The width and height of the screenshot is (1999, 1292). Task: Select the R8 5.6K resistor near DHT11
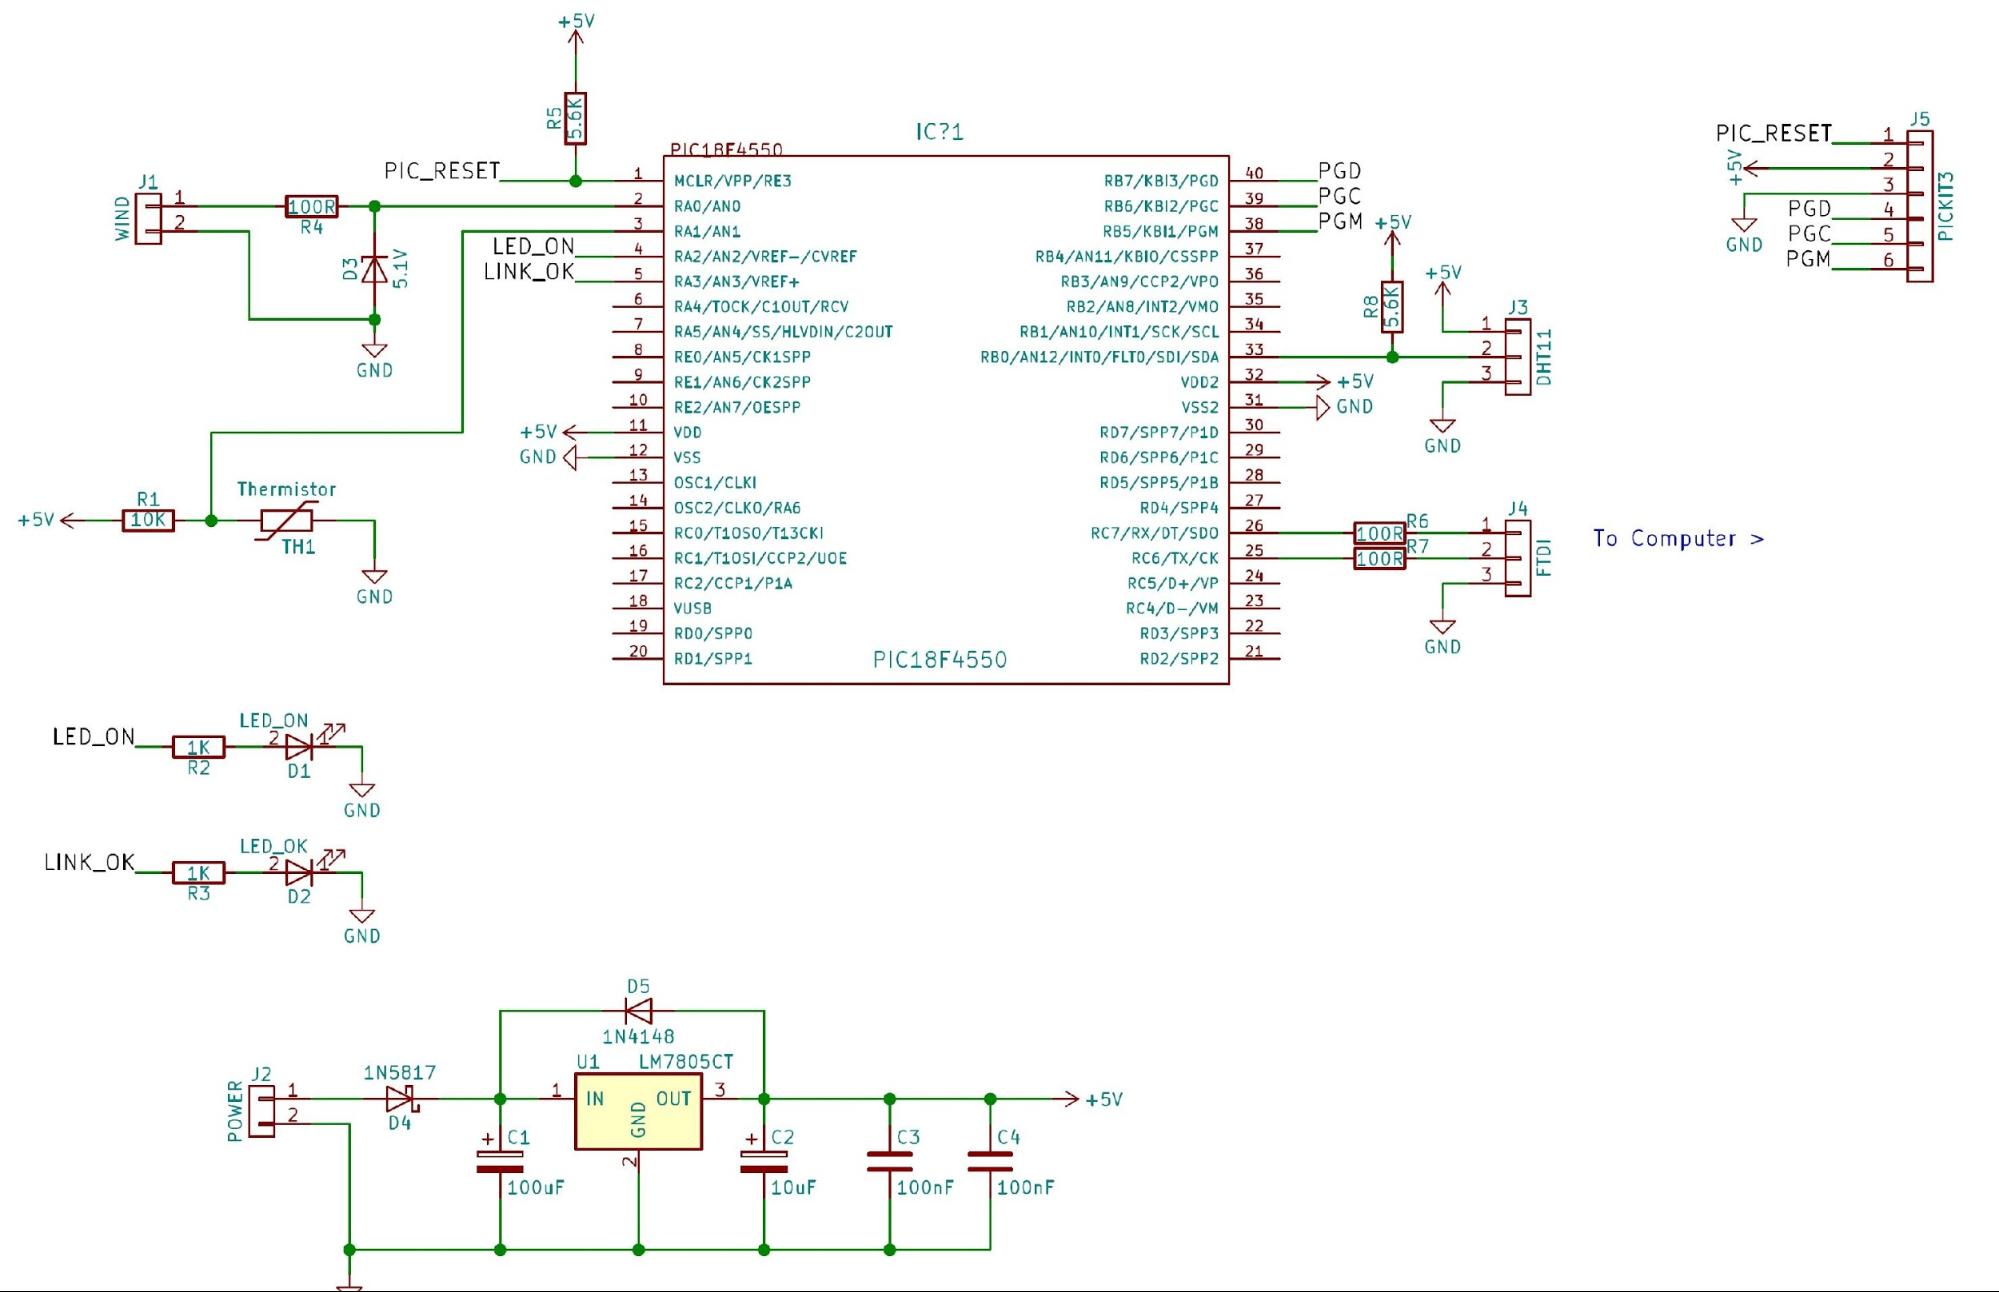1392,307
